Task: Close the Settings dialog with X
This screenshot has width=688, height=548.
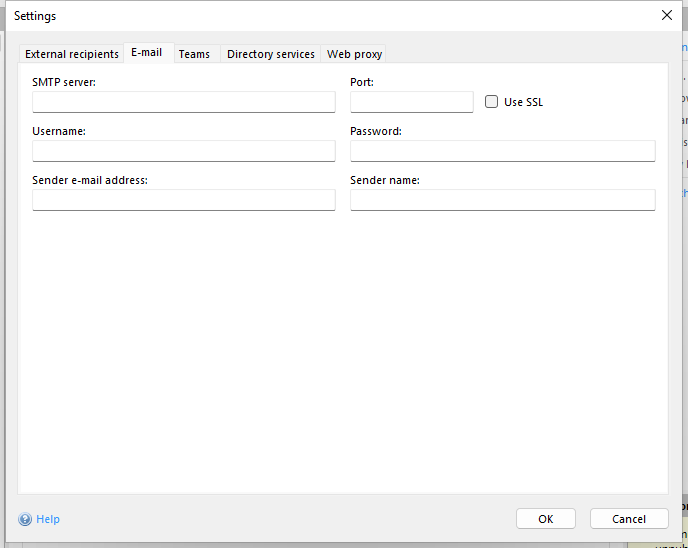Action: click(667, 15)
